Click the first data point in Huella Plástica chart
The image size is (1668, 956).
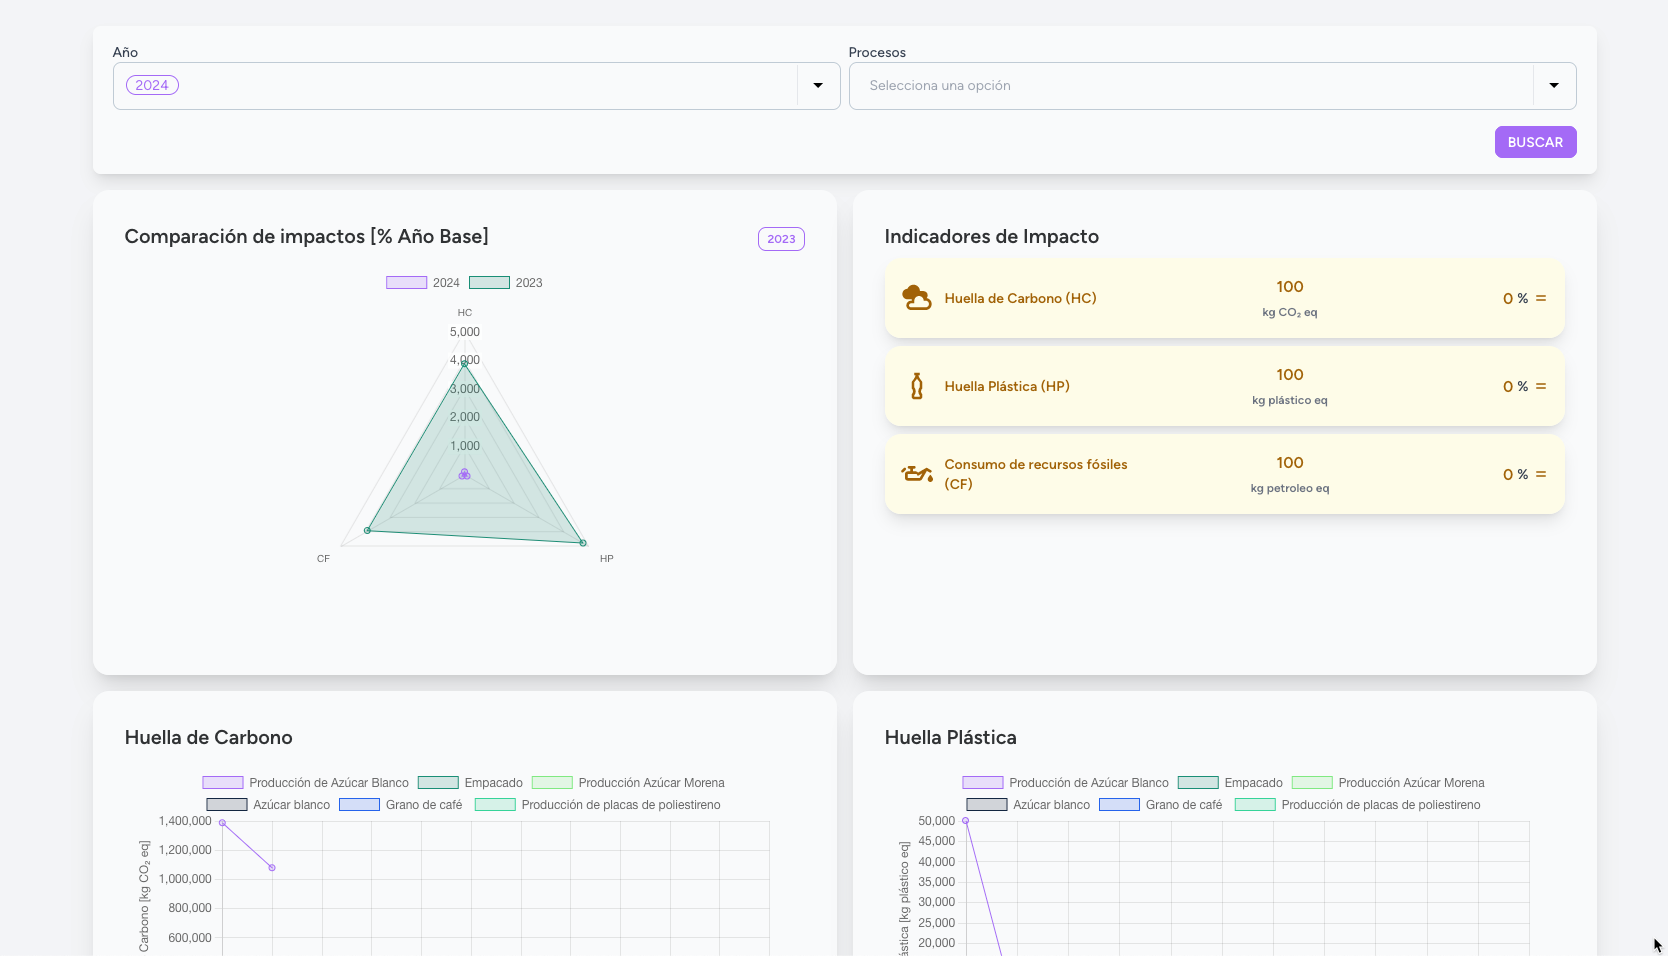pyautogui.click(x=965, y=821)
